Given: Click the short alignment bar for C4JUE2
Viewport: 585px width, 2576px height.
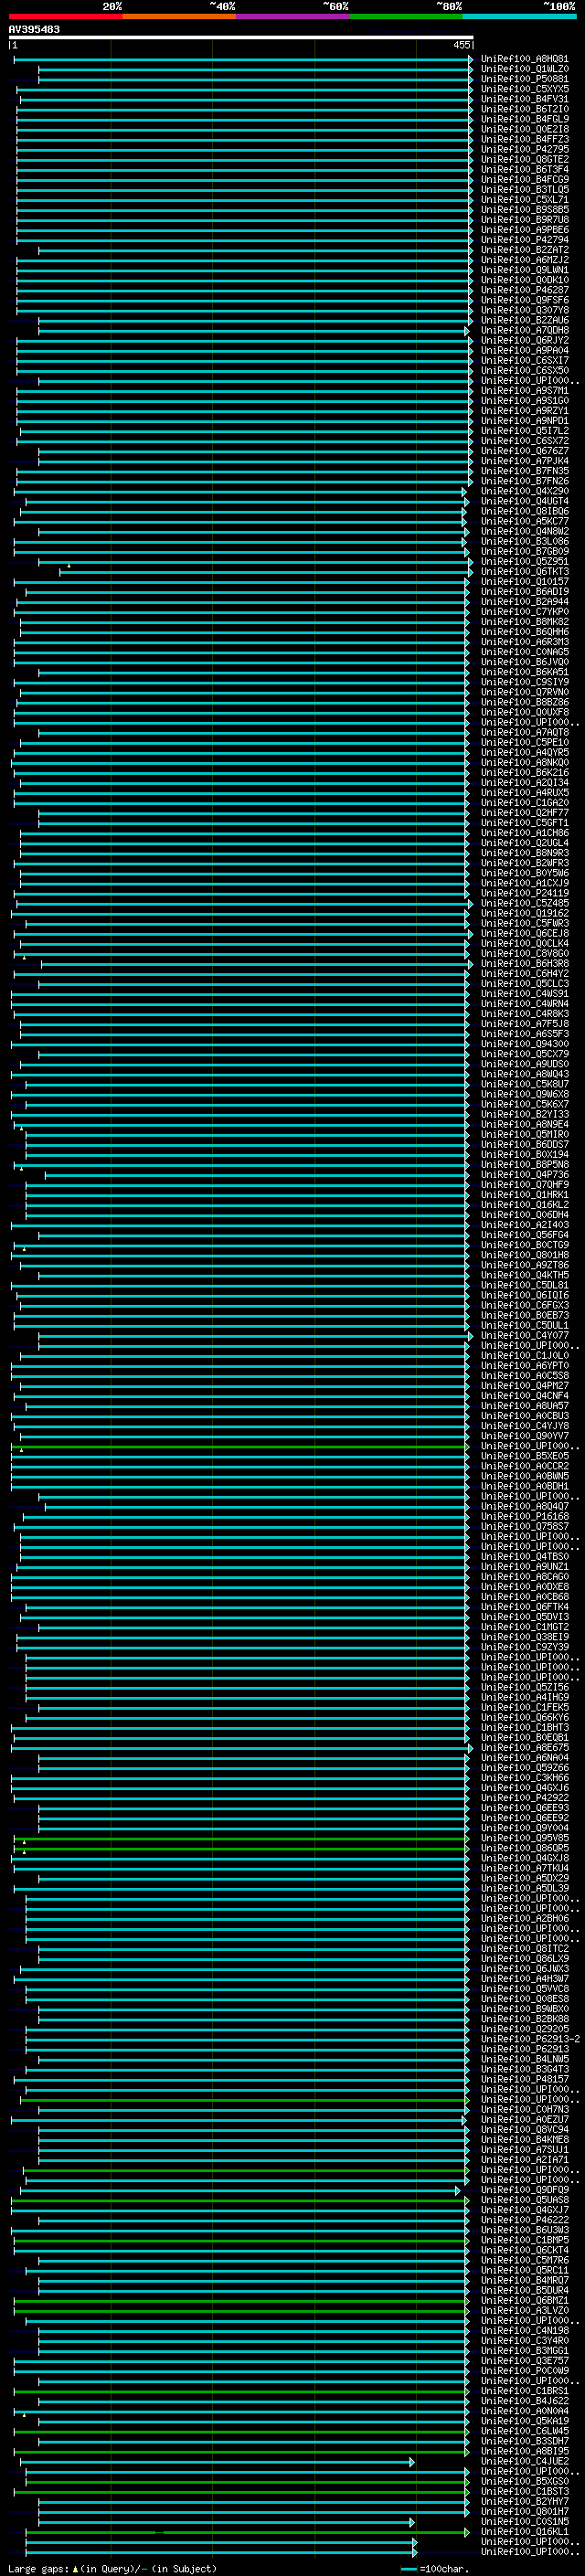Looking at the screenshot, I should click(x=217, y=2462).
